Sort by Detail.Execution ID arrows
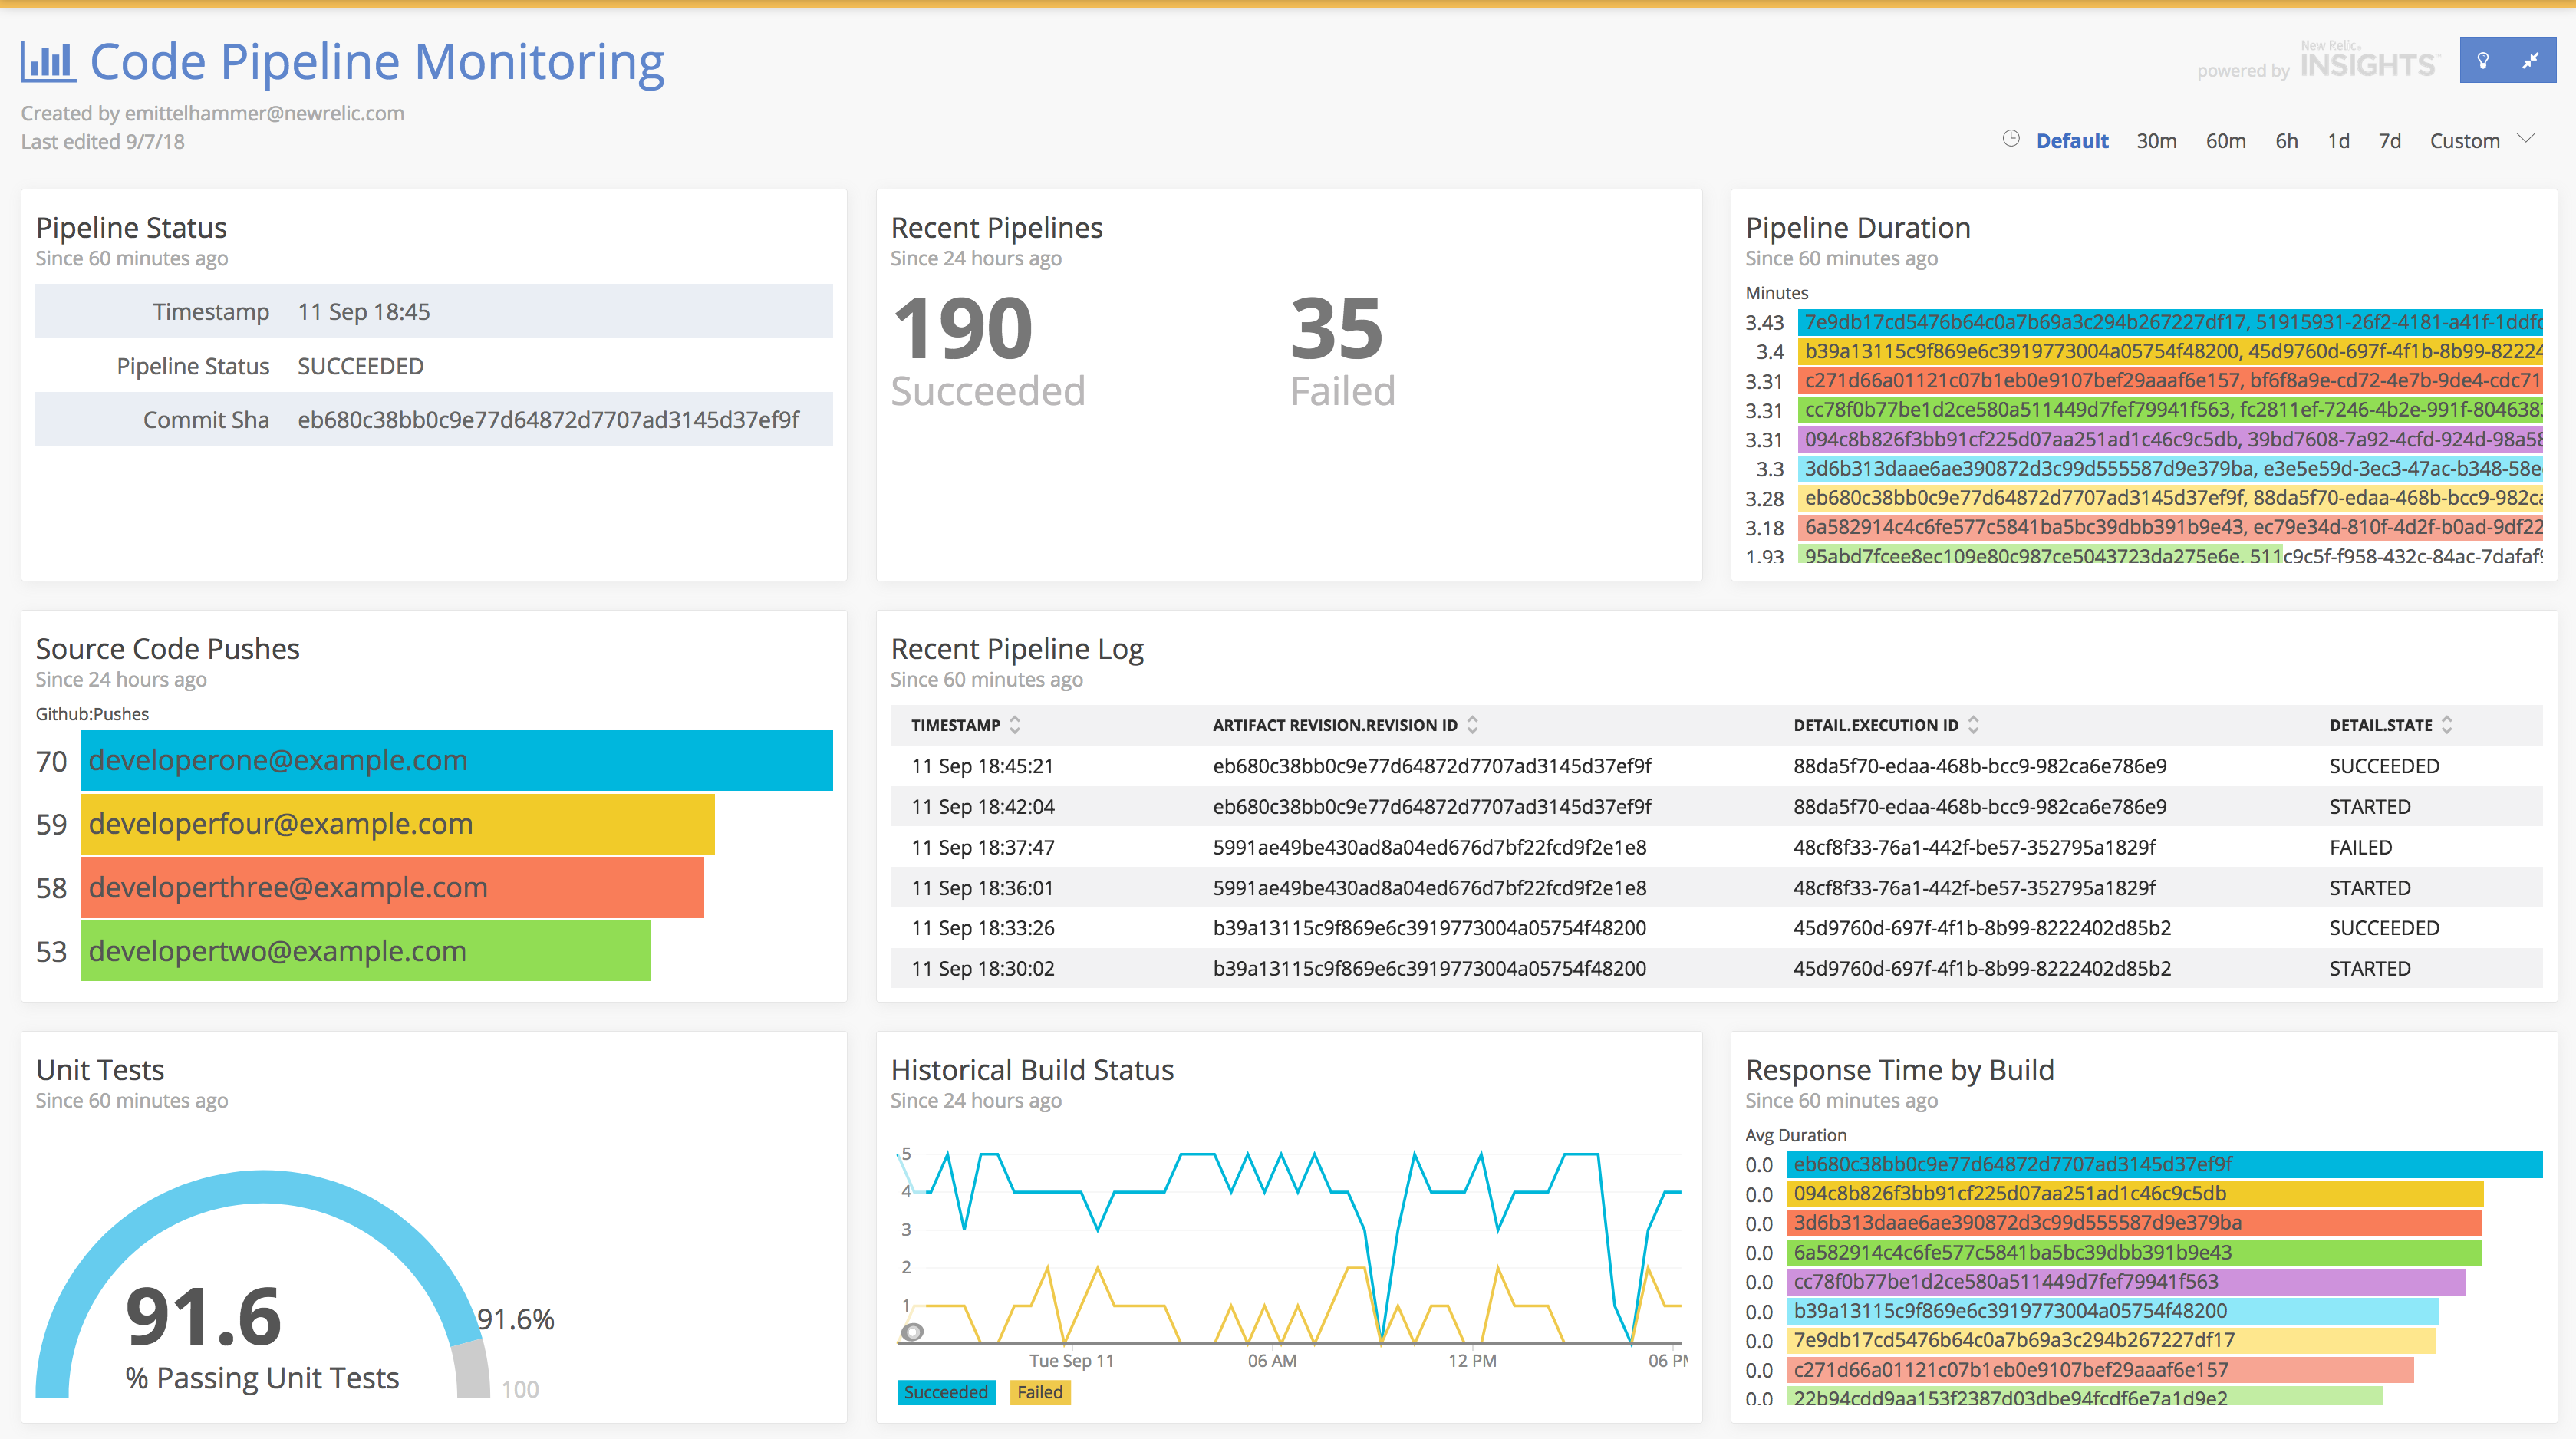Screen dimensions: 2576x1439 click(x=1973, y=725)
